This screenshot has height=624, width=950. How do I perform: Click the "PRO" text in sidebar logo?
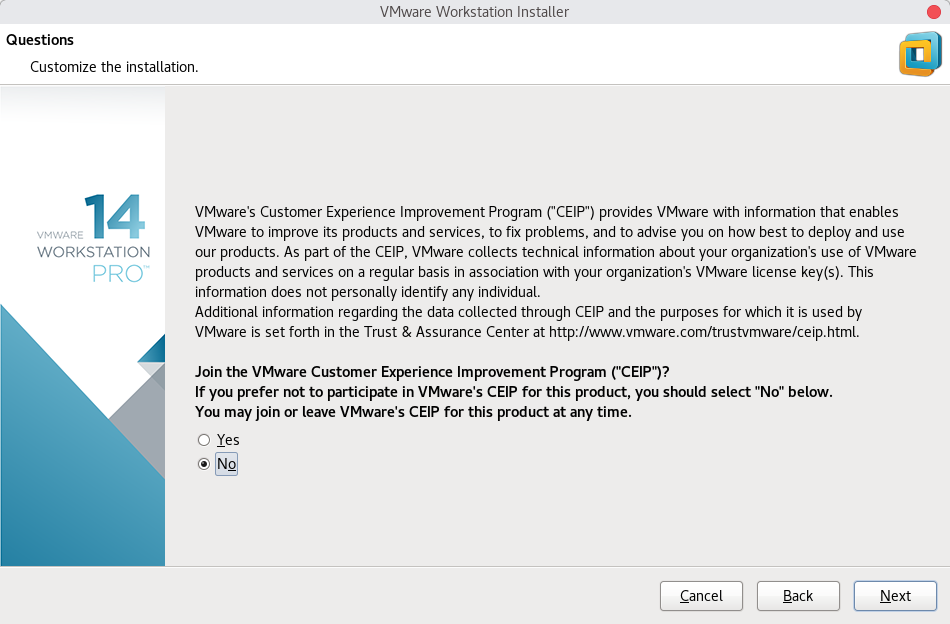(119, 273)
